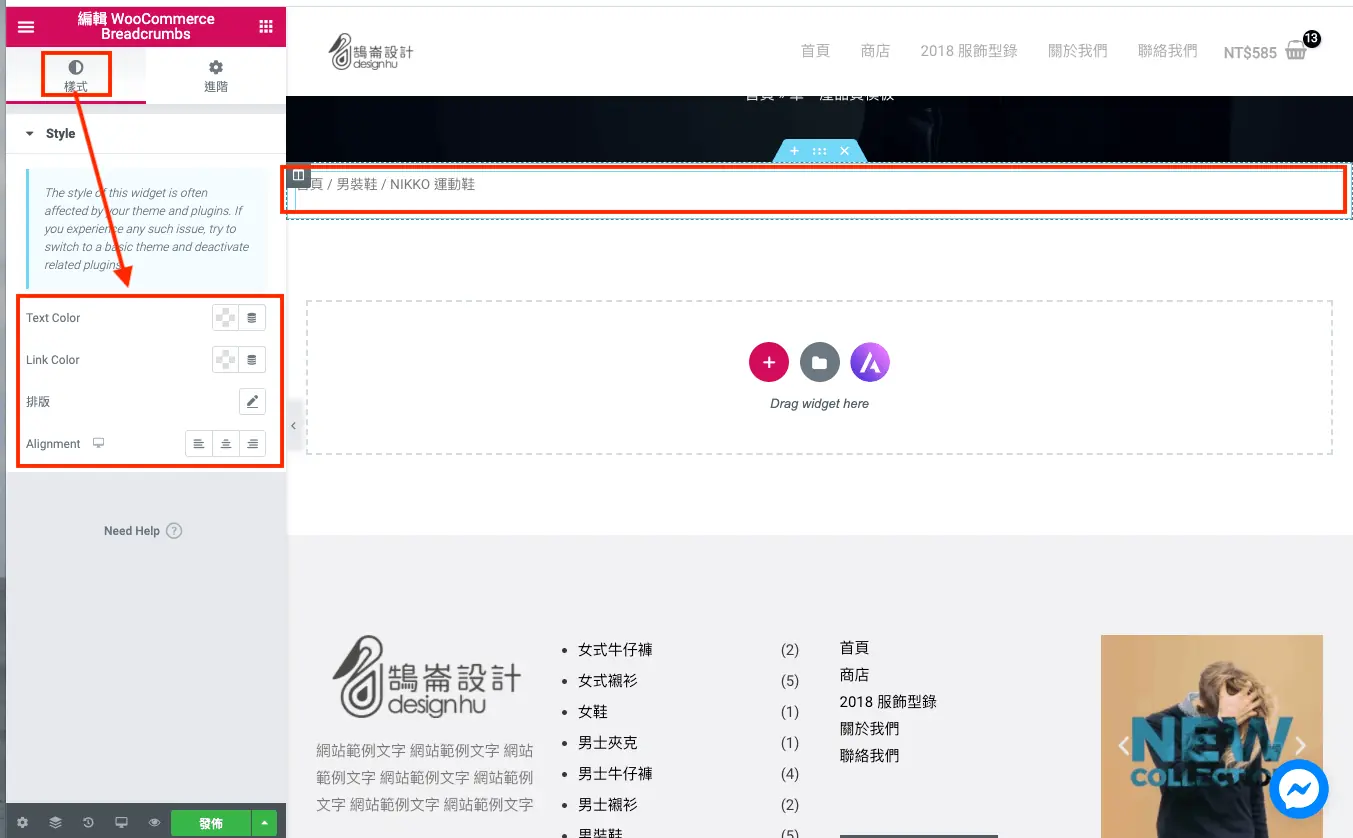Screen dimensions: 1353x838
Task: Open the template library folder button
Action: coord(820,362)
